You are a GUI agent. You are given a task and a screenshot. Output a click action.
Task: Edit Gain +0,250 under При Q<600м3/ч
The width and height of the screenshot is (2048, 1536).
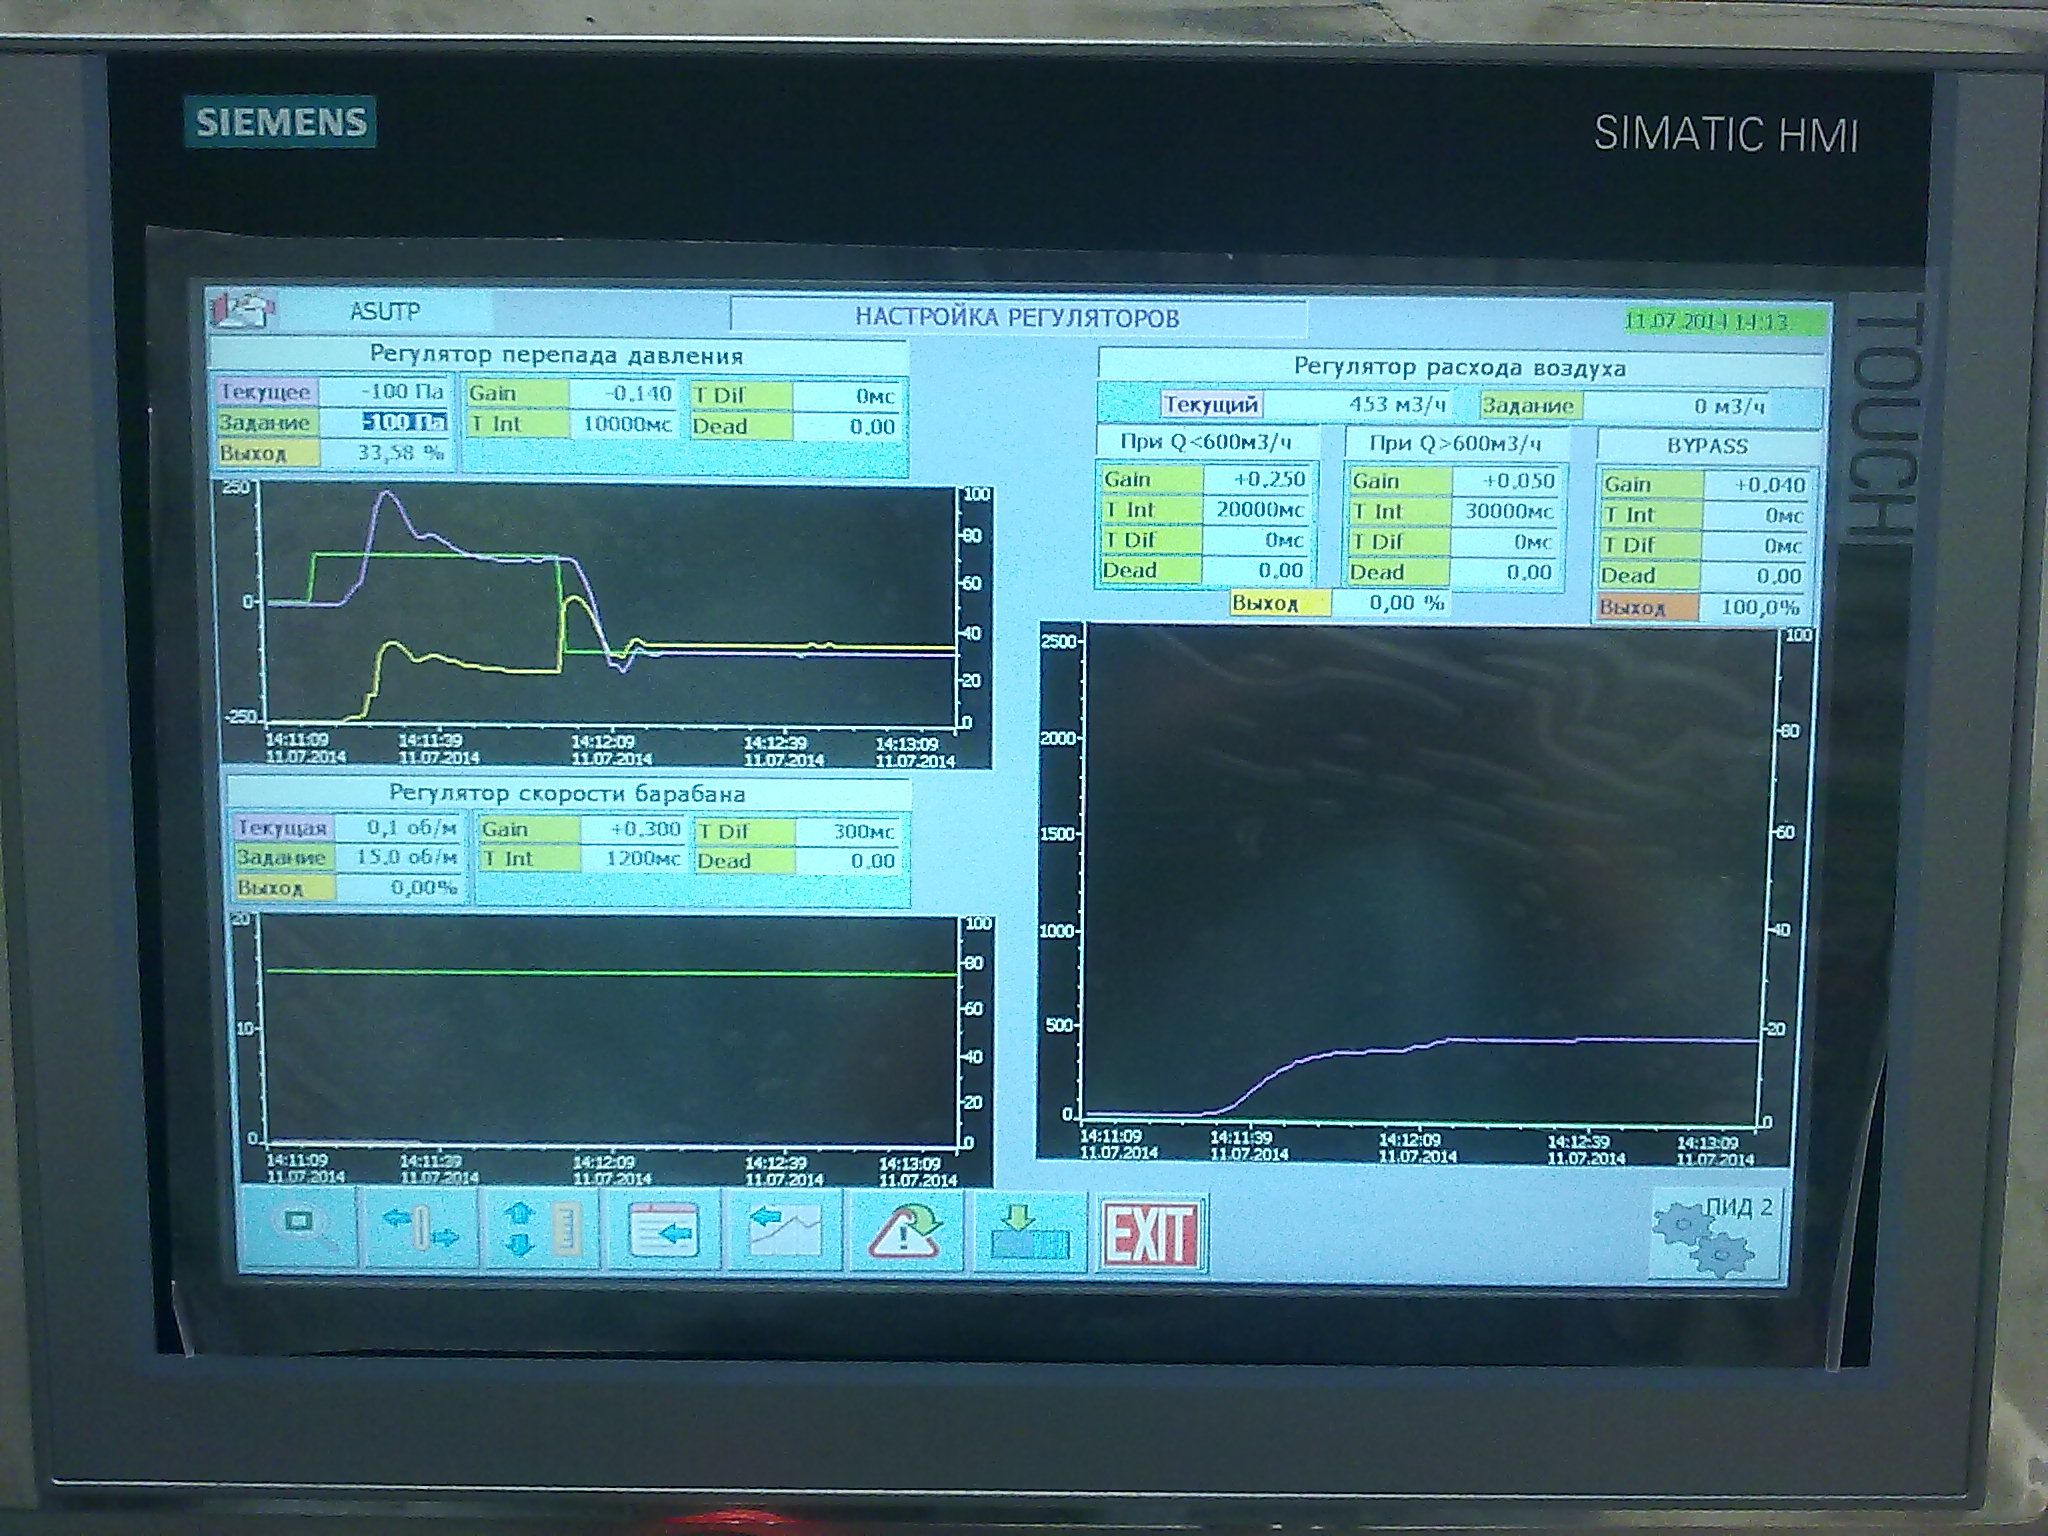click(x=1258, y=480)
